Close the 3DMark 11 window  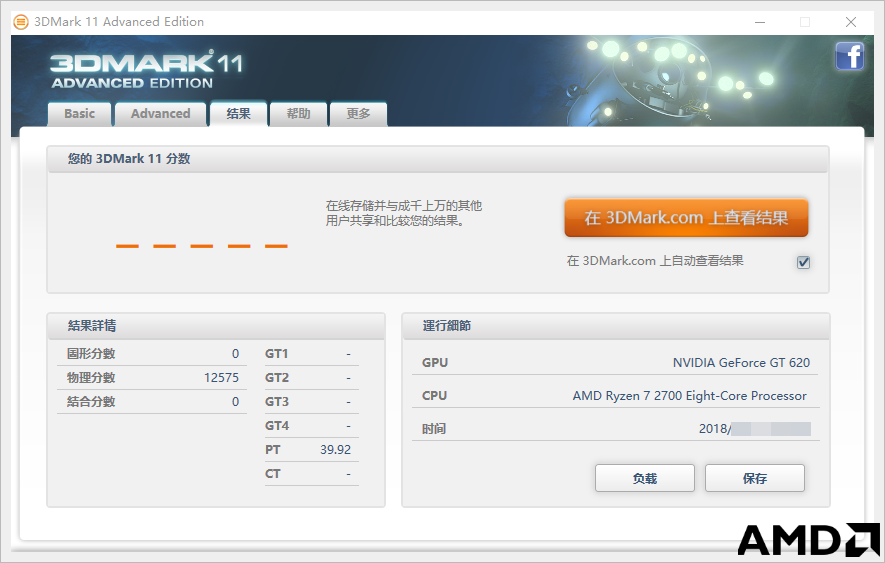pyautogui.click(x=851, y=22)
